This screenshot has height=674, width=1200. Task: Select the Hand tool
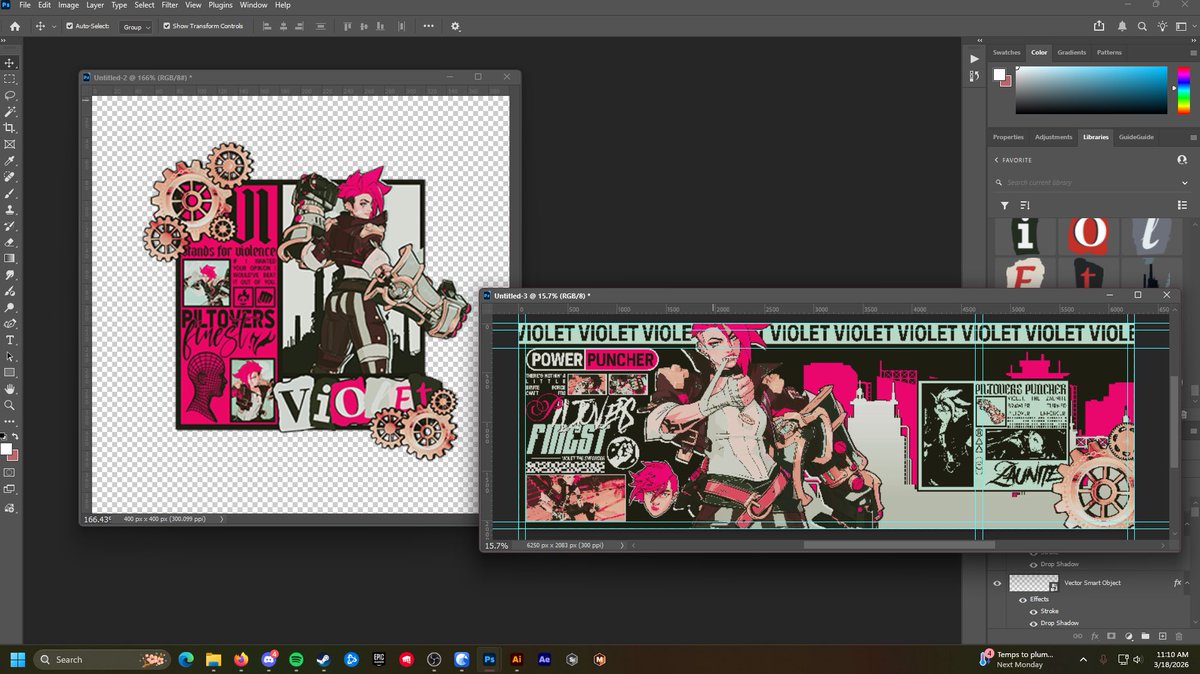10,389
